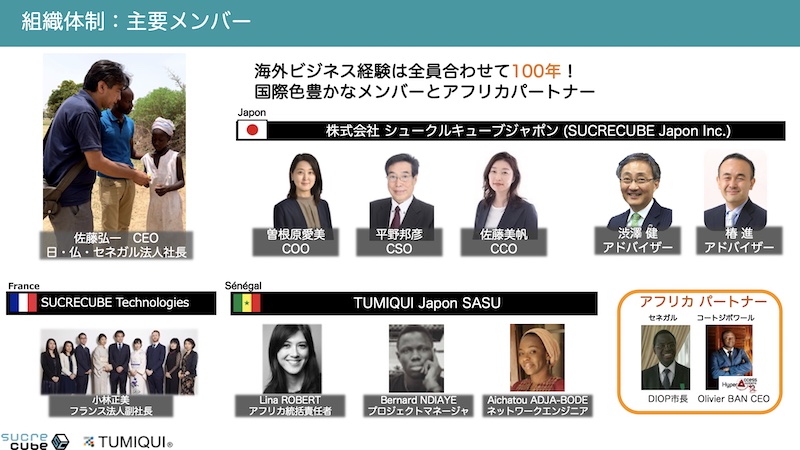The image size is (800, 450).
Task: Click the Bernard NDIAYE caption
Action: (x=418, y=406)
